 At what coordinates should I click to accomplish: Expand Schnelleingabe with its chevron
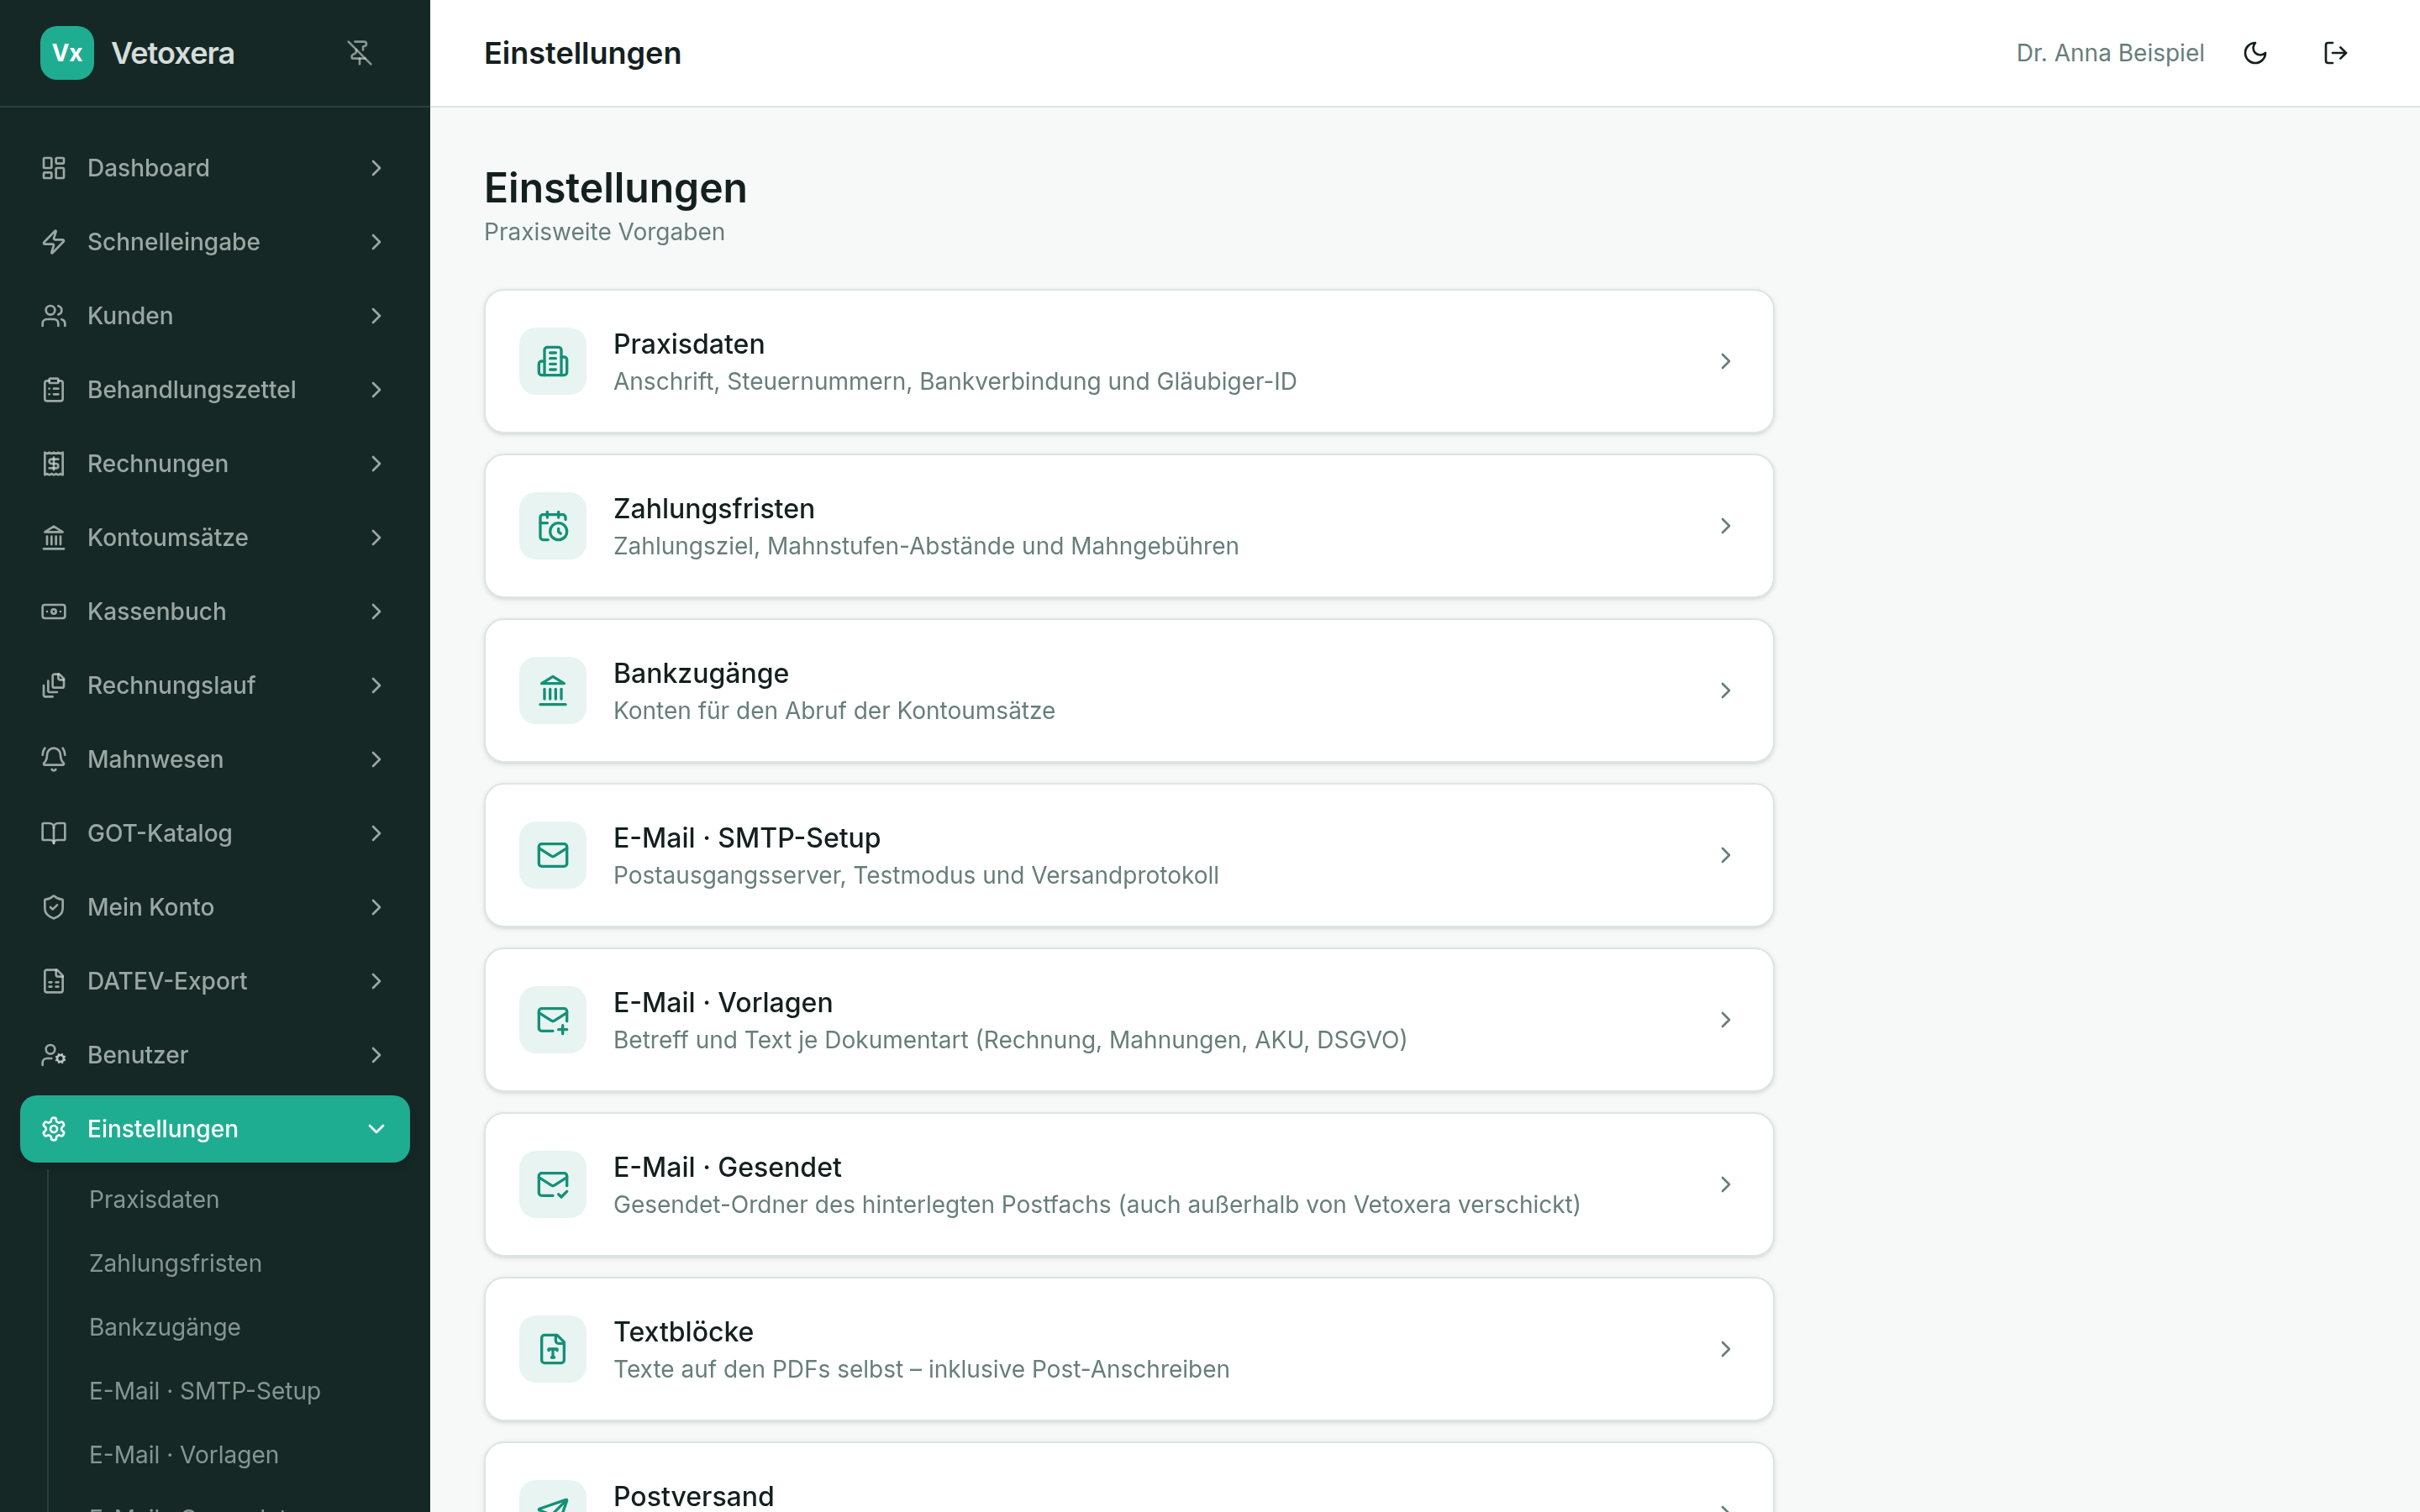click(x=376, y=242)
